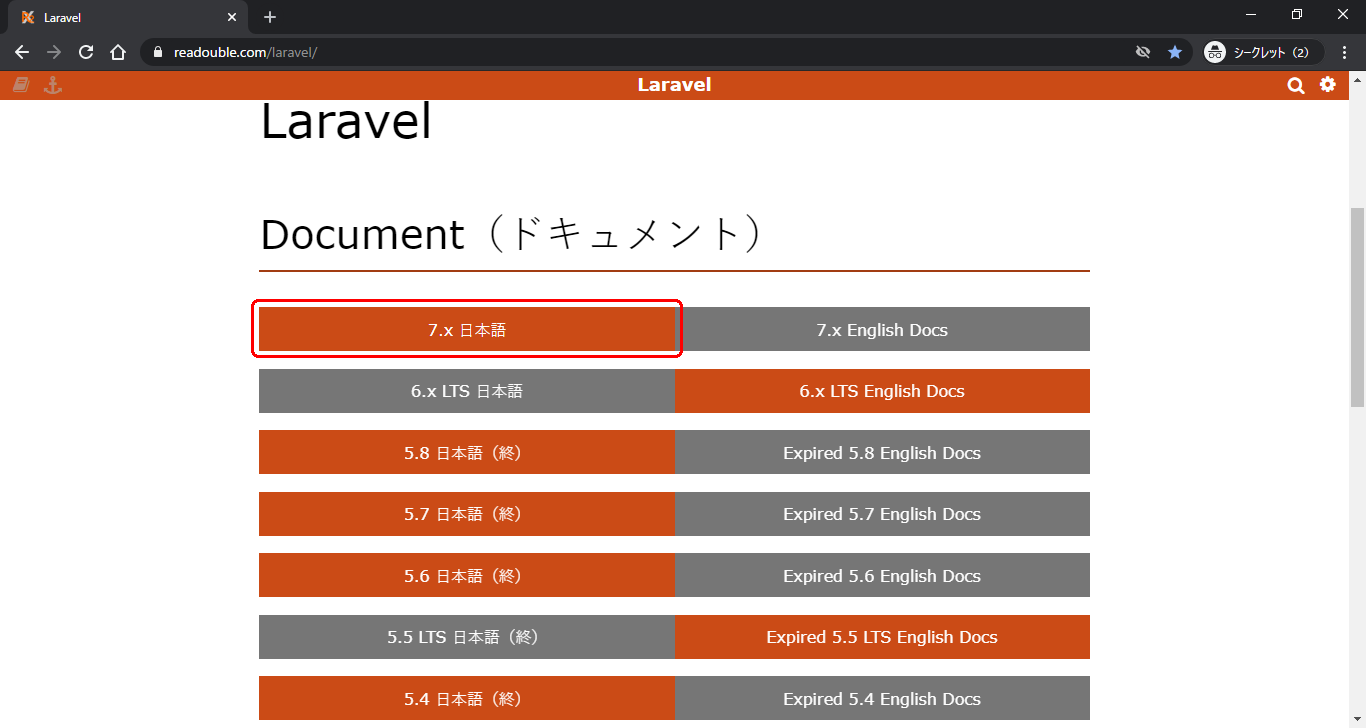Click the page vertical scrollbar thumb
This screenshot has width=1366, height=728.
(1357, 307)
